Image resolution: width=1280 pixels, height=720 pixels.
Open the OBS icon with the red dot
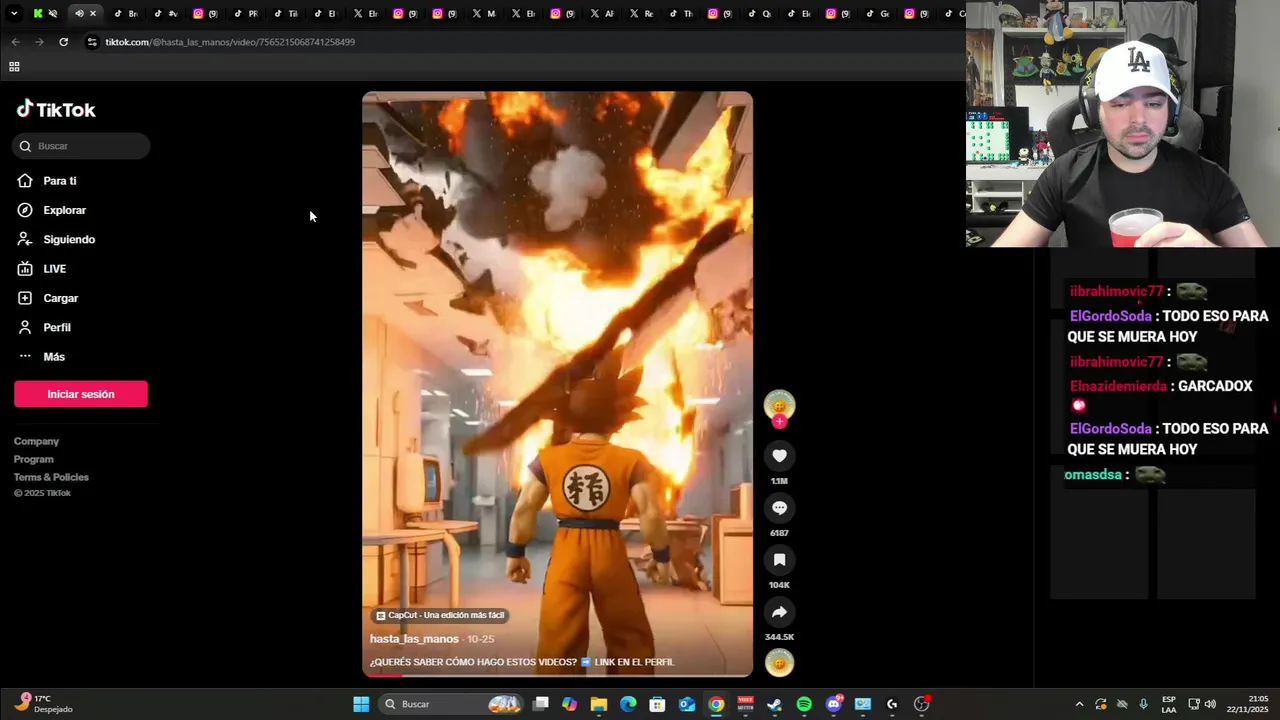pyautogui.click(x=922, y=704)
